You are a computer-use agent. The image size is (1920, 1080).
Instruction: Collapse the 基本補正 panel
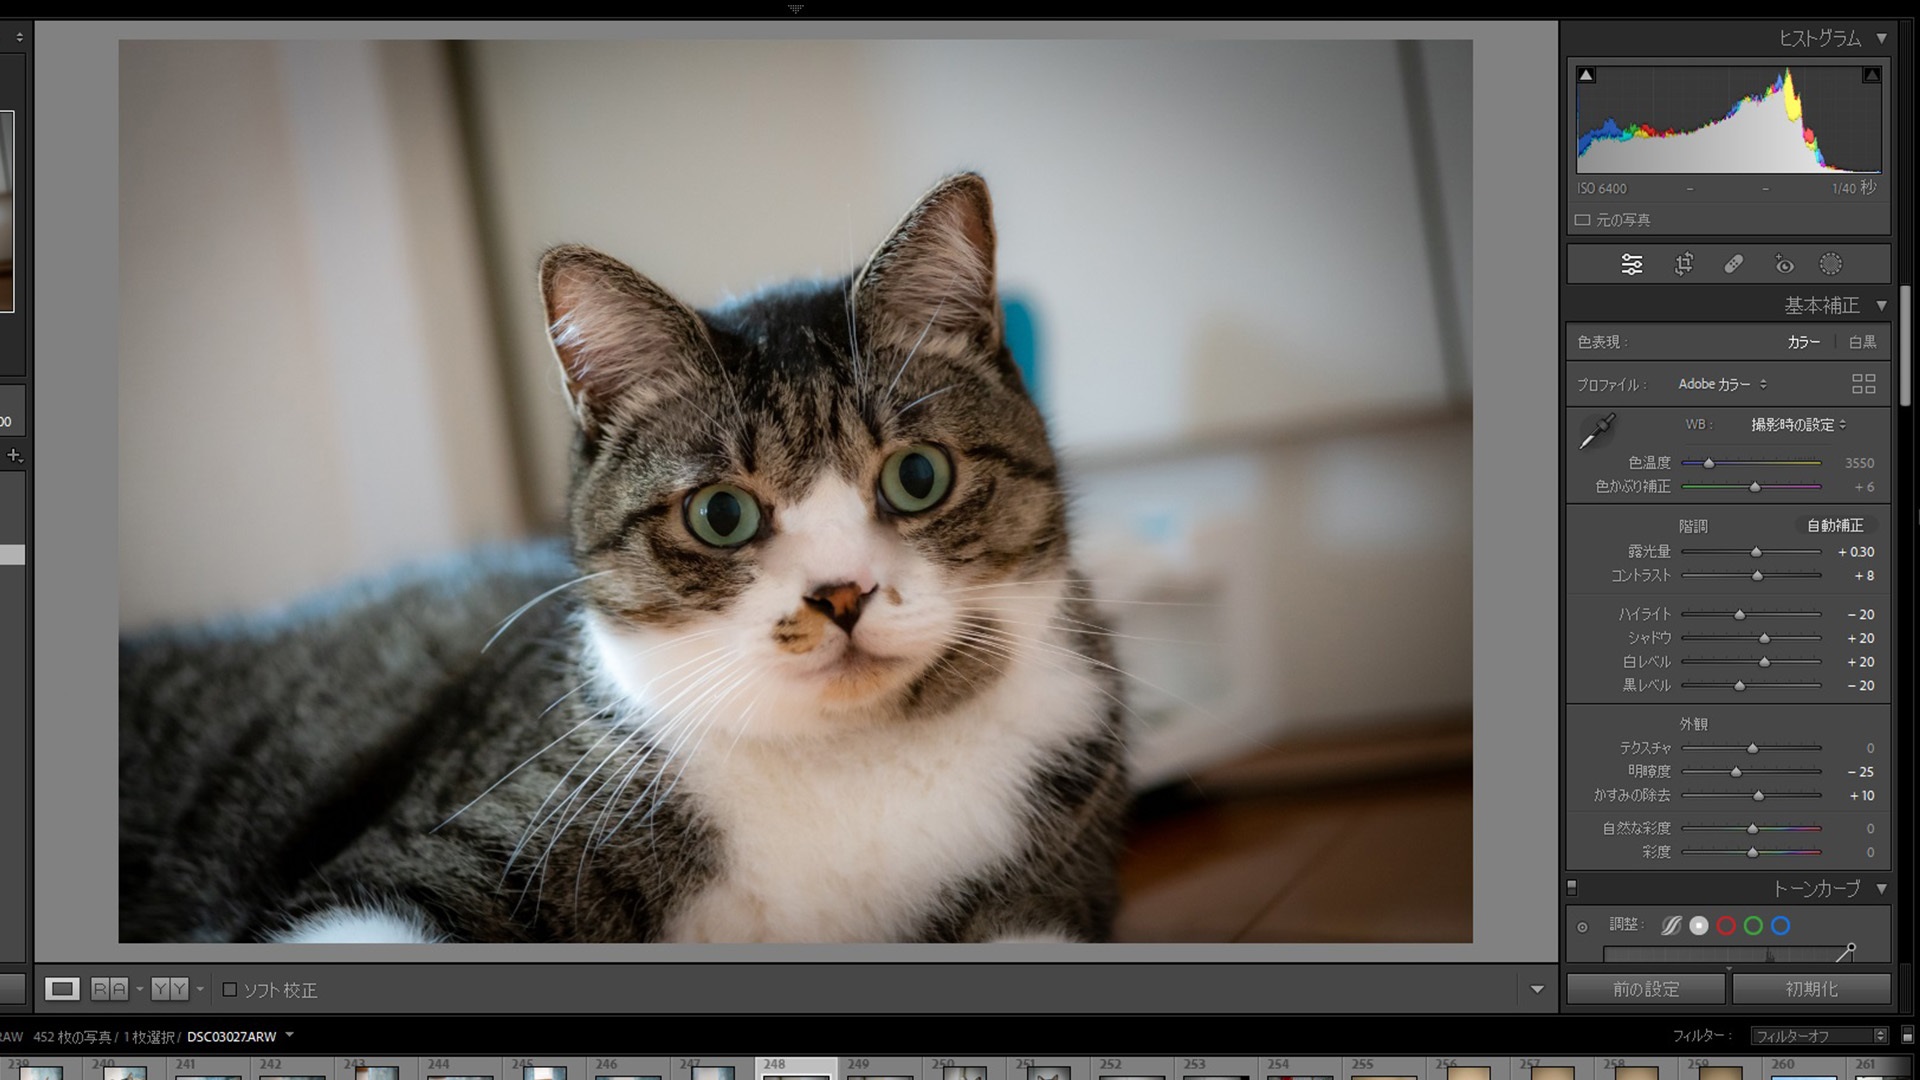(x=1881, y=305)
